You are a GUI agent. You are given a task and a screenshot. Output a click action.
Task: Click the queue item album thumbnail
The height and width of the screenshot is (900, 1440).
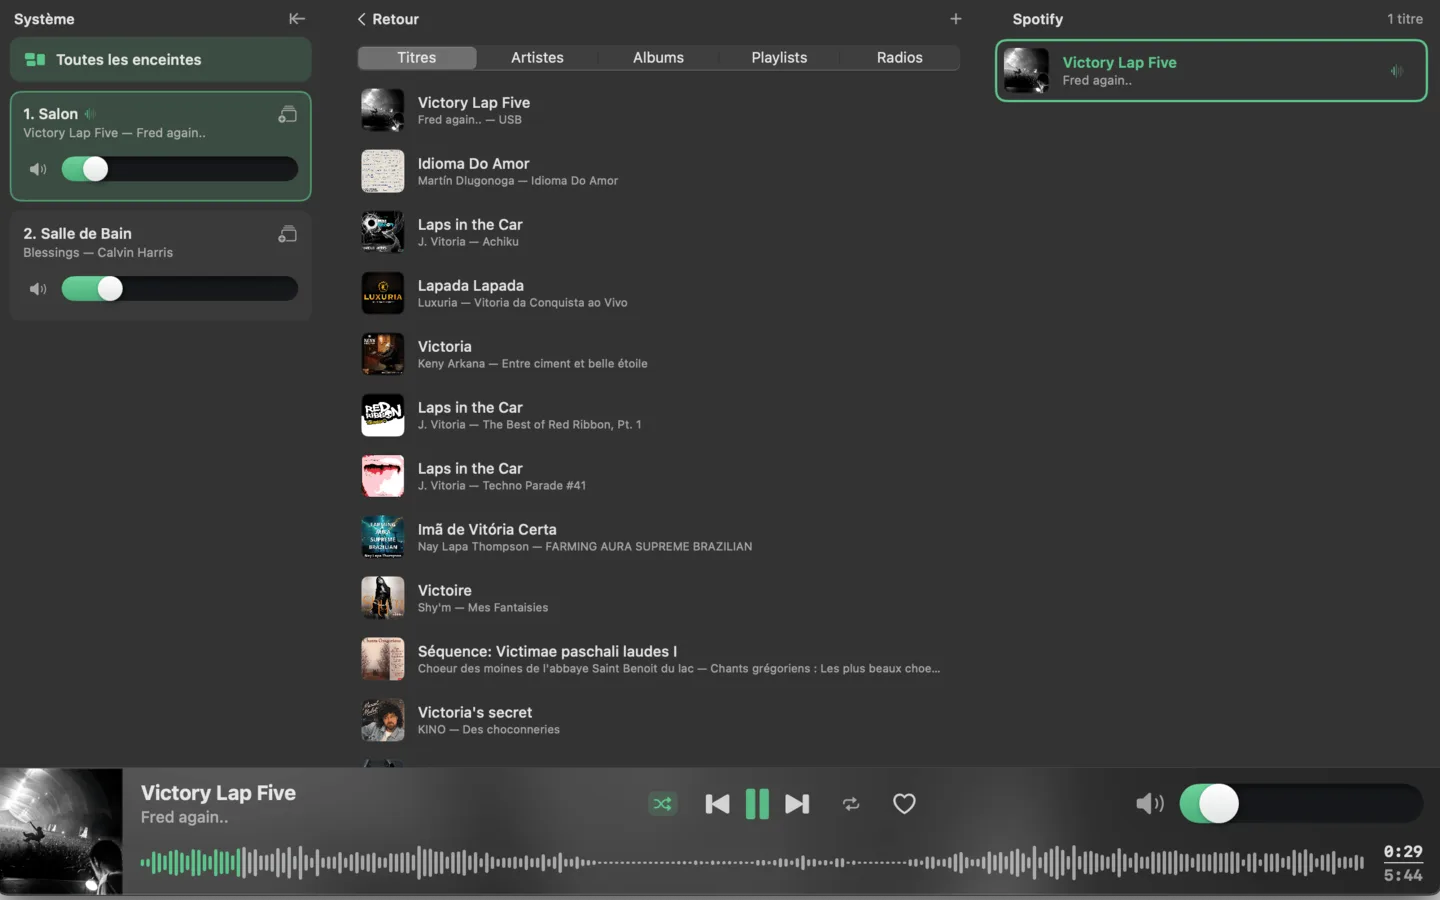[1026, 71]
